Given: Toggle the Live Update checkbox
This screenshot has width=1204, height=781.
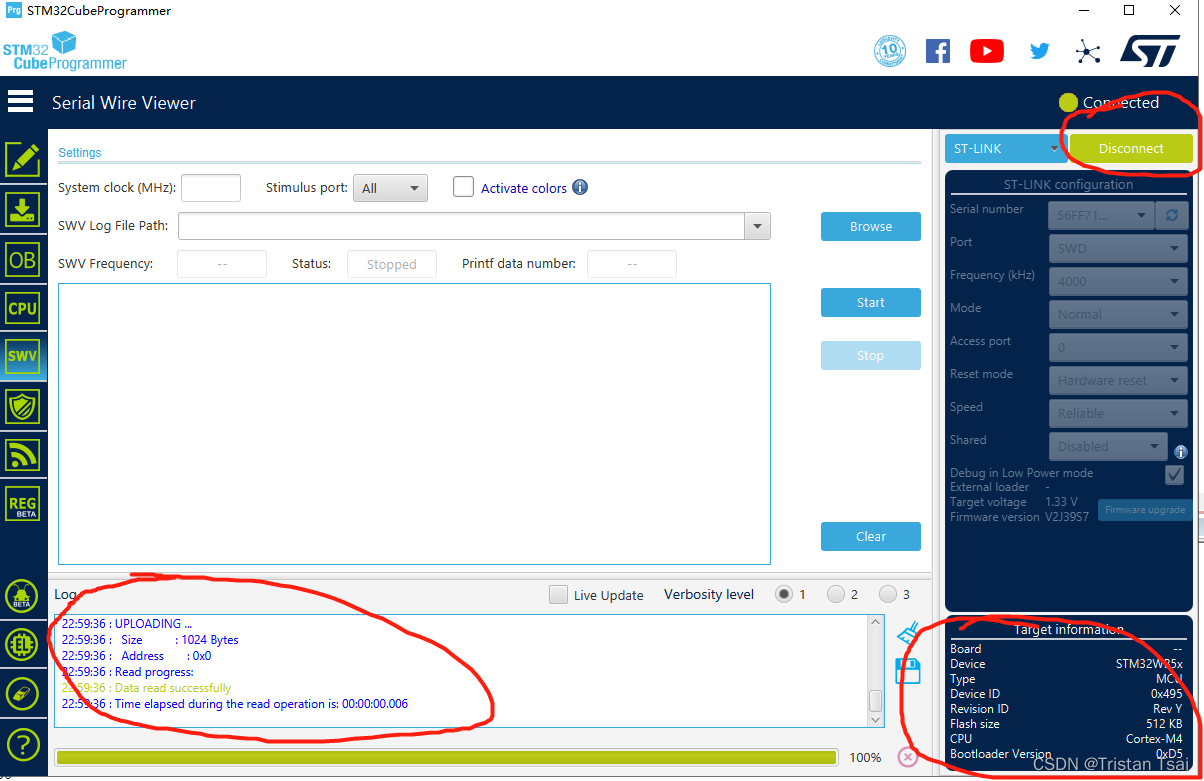Looking at the screenshot, I should click(x=558, y=595).
